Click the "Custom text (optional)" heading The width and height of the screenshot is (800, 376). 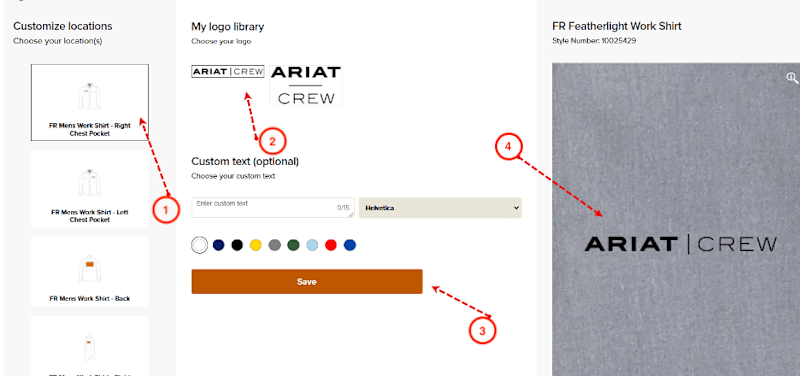click(x=245, y=161)
